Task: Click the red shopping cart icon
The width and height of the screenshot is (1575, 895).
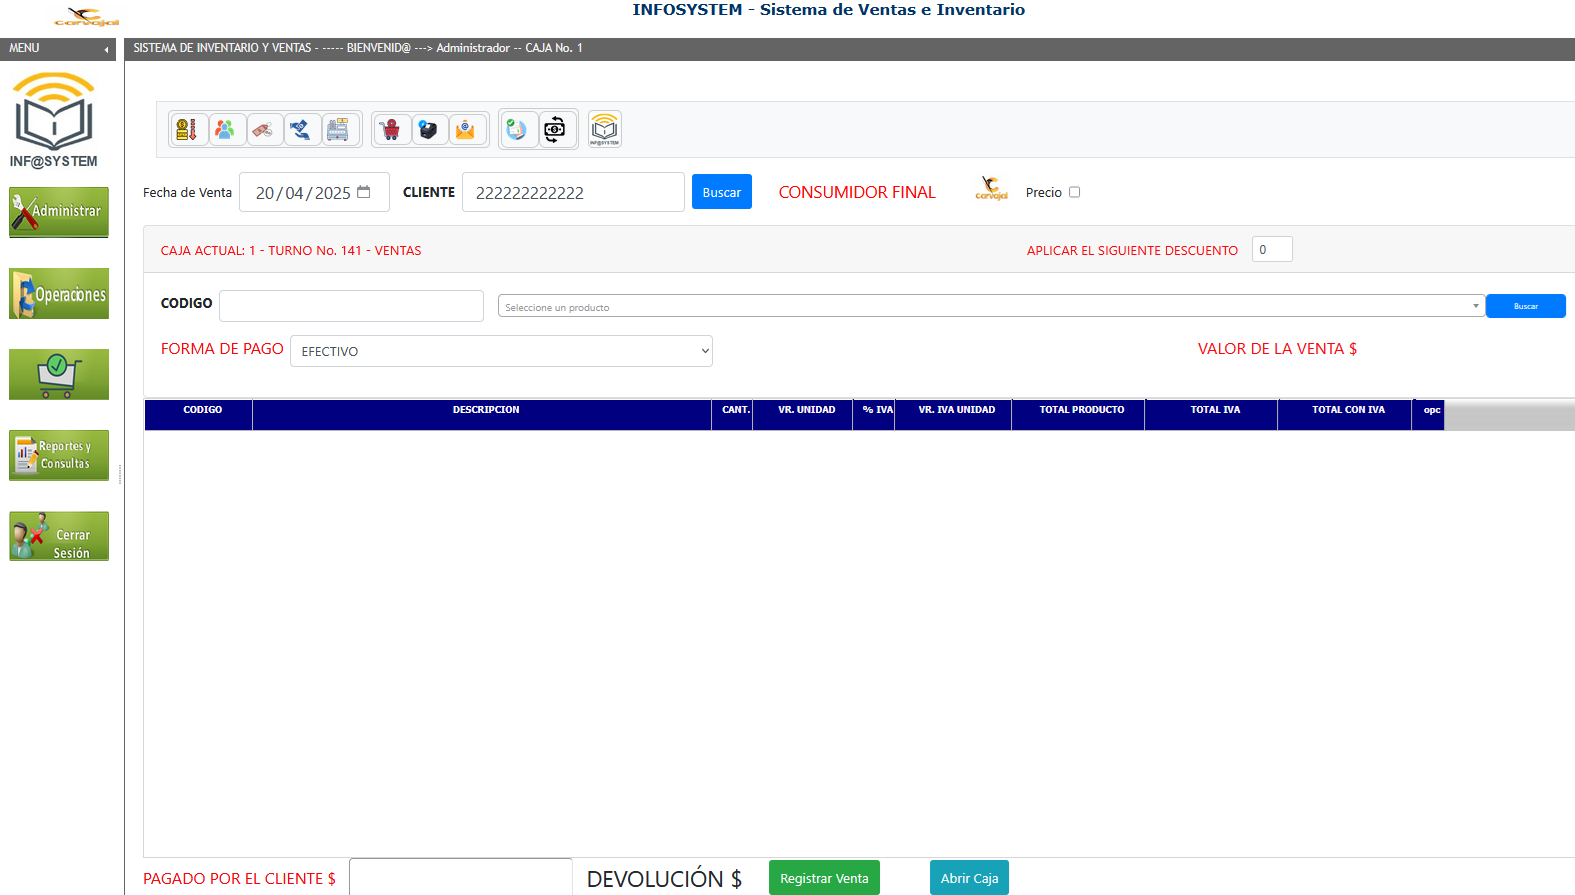Action: click(x=391, y=130)
